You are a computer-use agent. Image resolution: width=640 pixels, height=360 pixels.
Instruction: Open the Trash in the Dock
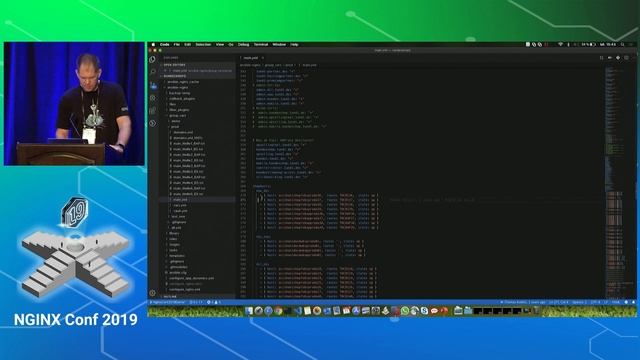pyautogui.click(x=536, y=311)
